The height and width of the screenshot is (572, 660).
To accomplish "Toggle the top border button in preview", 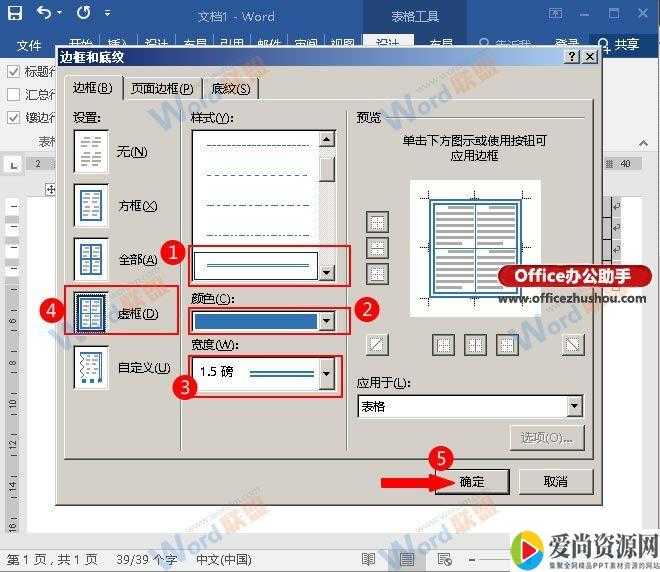I will 378,222.
